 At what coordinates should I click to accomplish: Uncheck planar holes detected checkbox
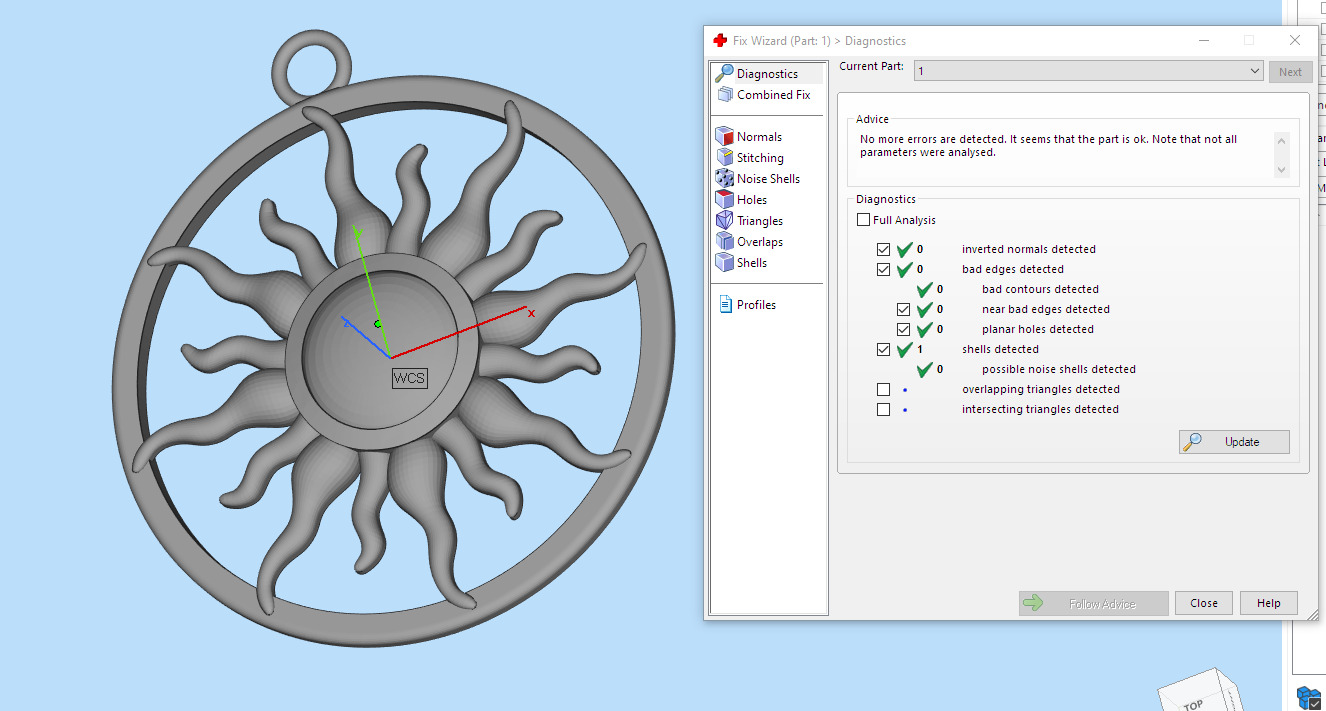pos(903,329)
